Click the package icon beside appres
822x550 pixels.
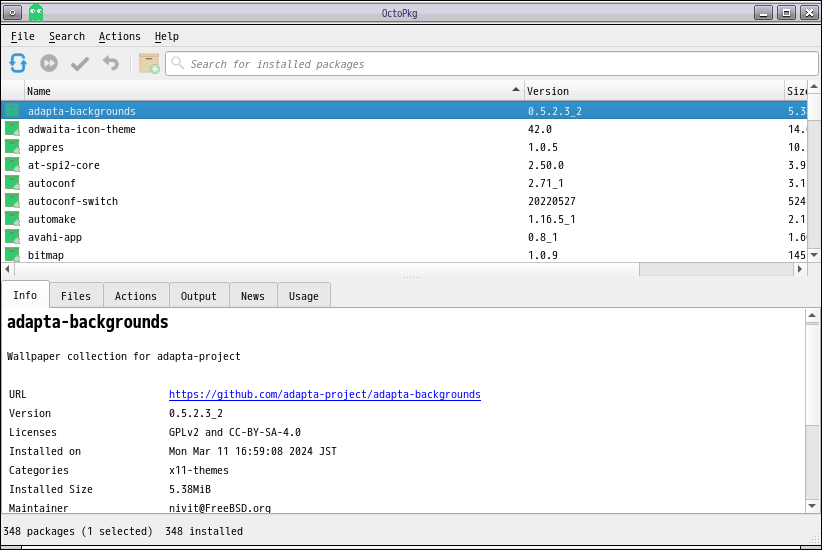(13, 147)
